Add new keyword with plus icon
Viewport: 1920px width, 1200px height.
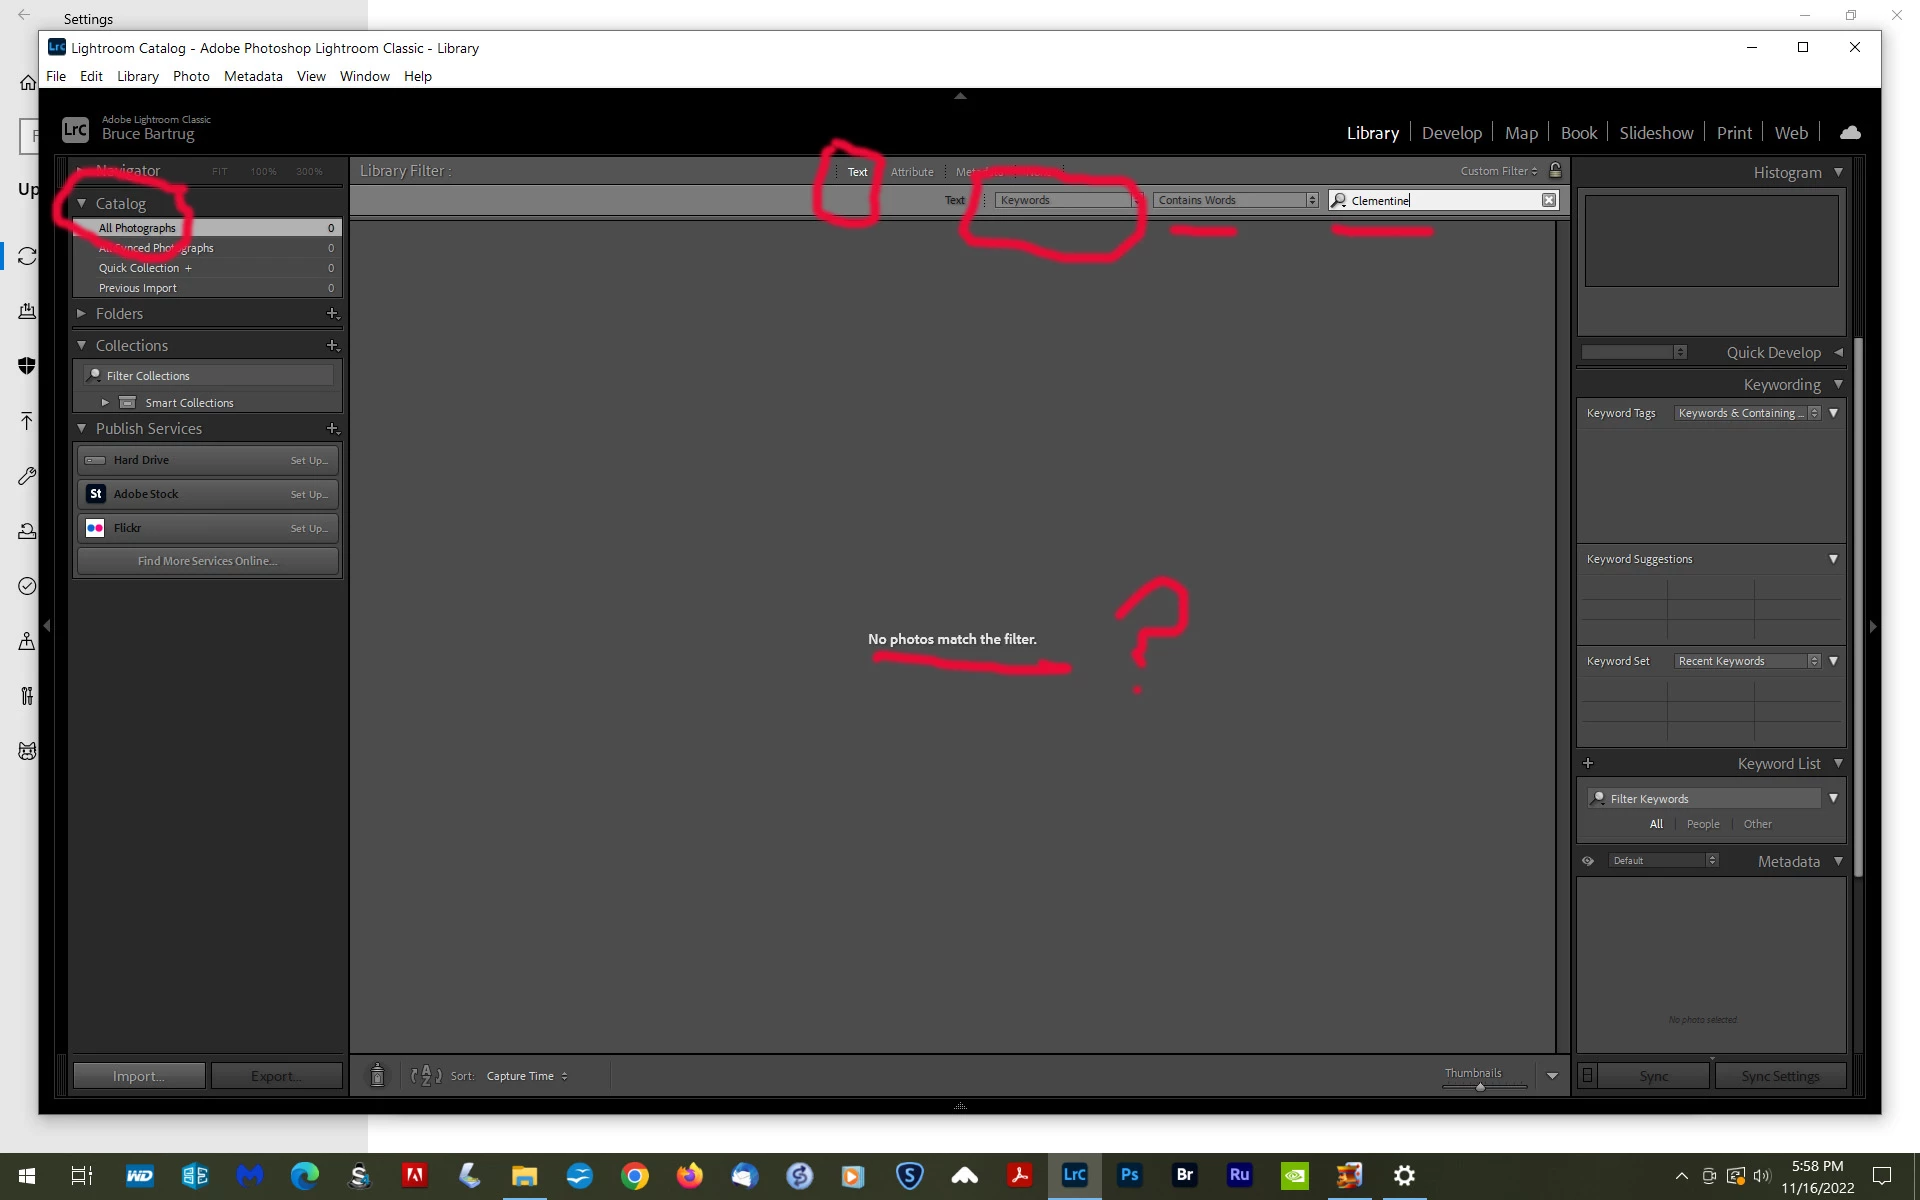click(1588, 763)
